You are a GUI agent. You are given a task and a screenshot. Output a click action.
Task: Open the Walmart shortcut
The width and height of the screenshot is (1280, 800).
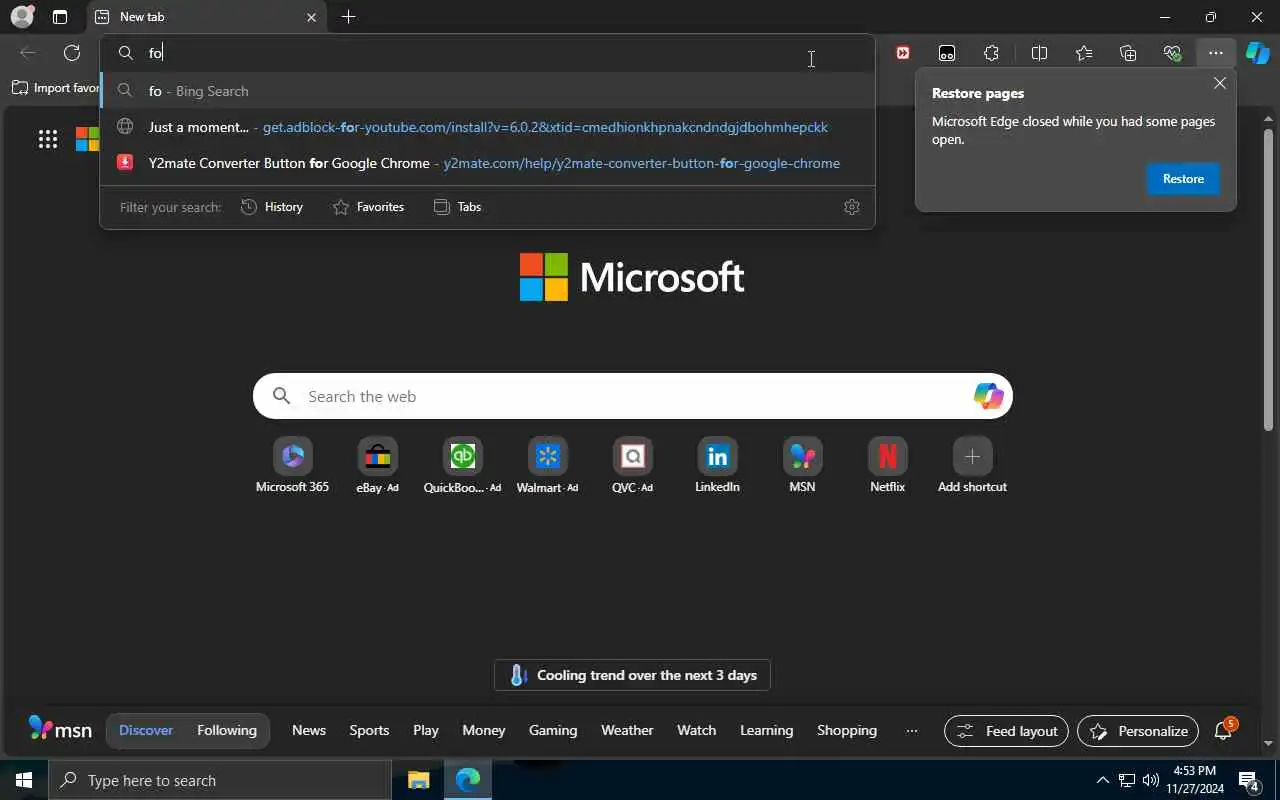pyautogui.click(x=547, y=466)
